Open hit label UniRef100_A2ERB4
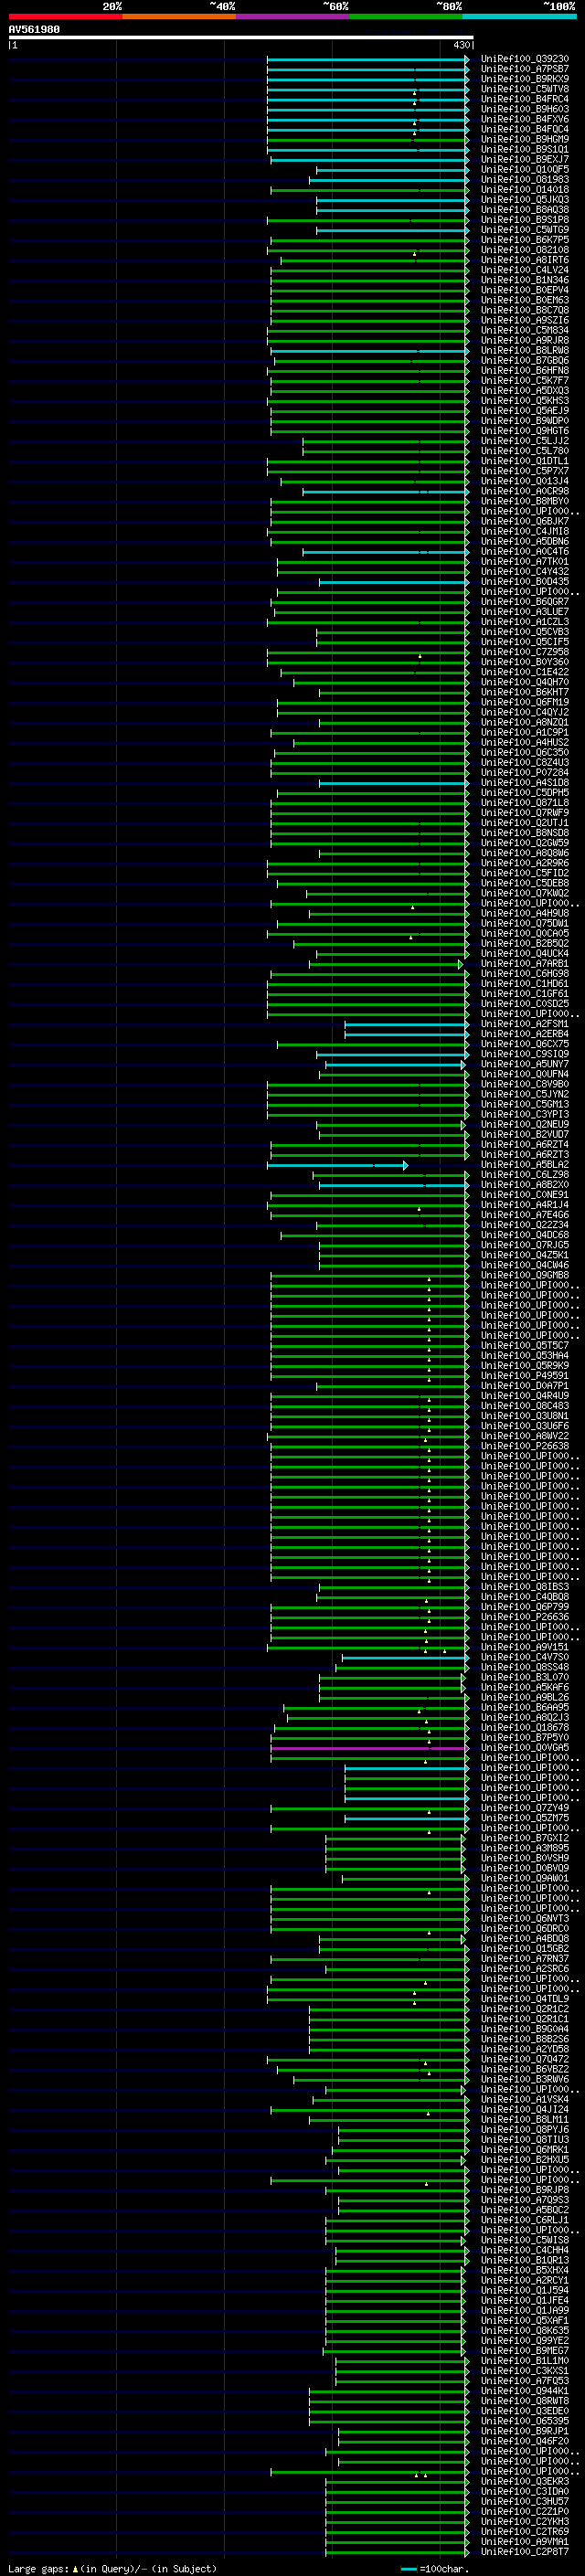 (x=524, y=1034)
